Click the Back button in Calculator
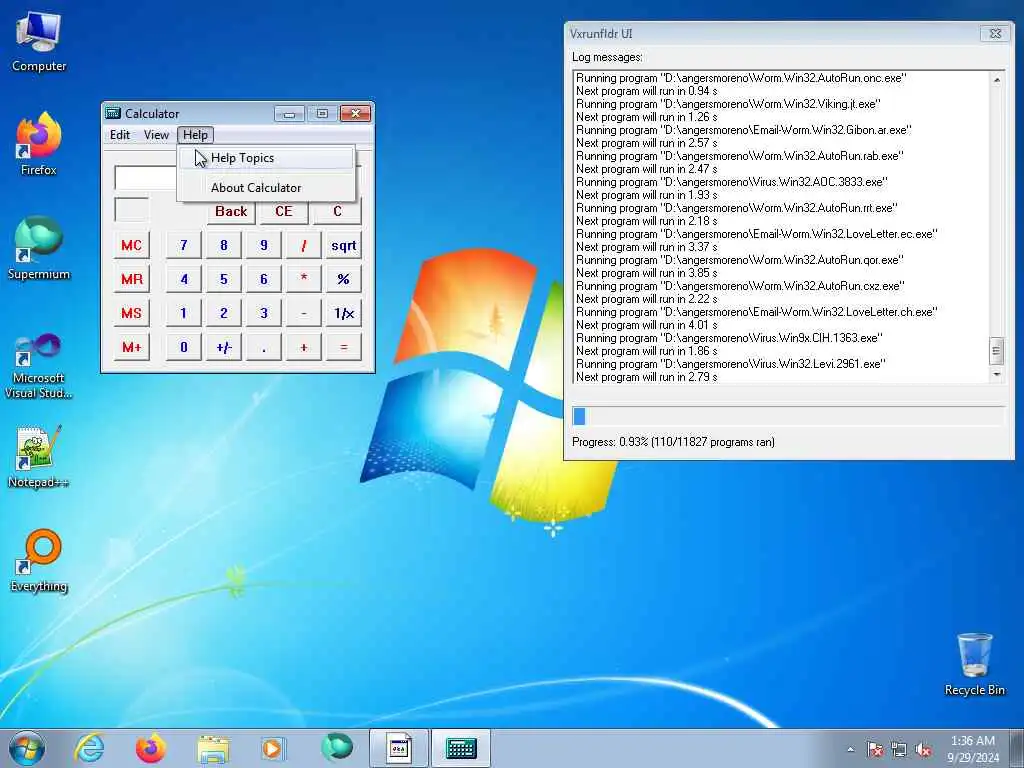Screen dimensions: 1024x768 pyautogui.click(x=231, y=211)
